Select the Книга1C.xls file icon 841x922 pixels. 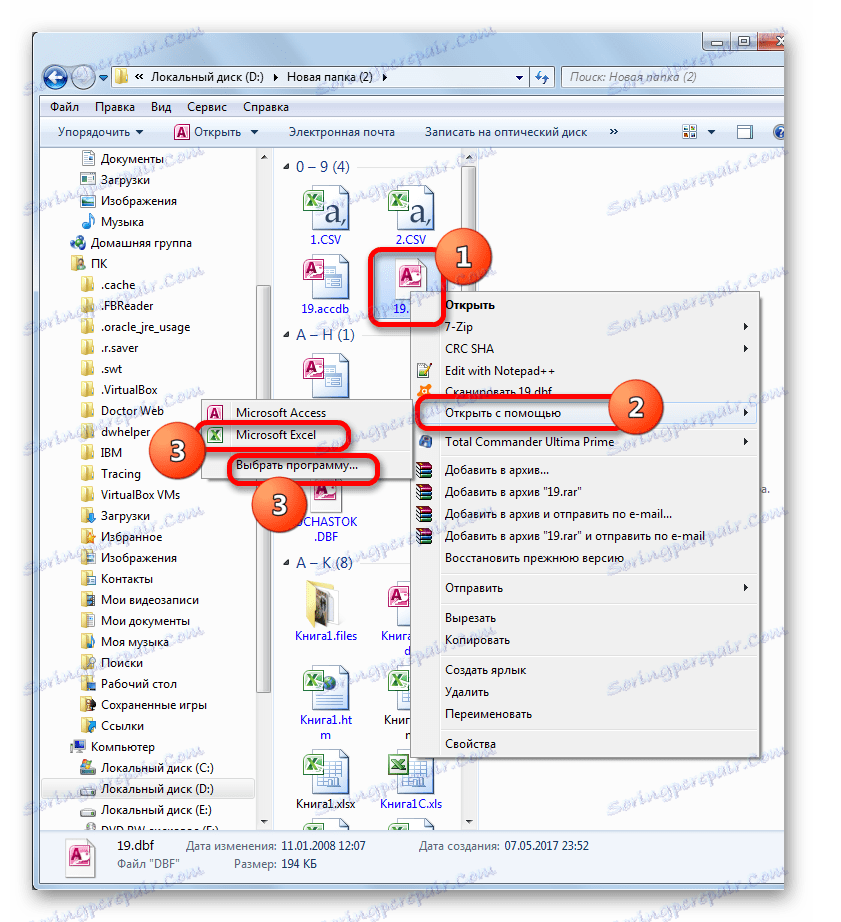(x=411, y=773)
